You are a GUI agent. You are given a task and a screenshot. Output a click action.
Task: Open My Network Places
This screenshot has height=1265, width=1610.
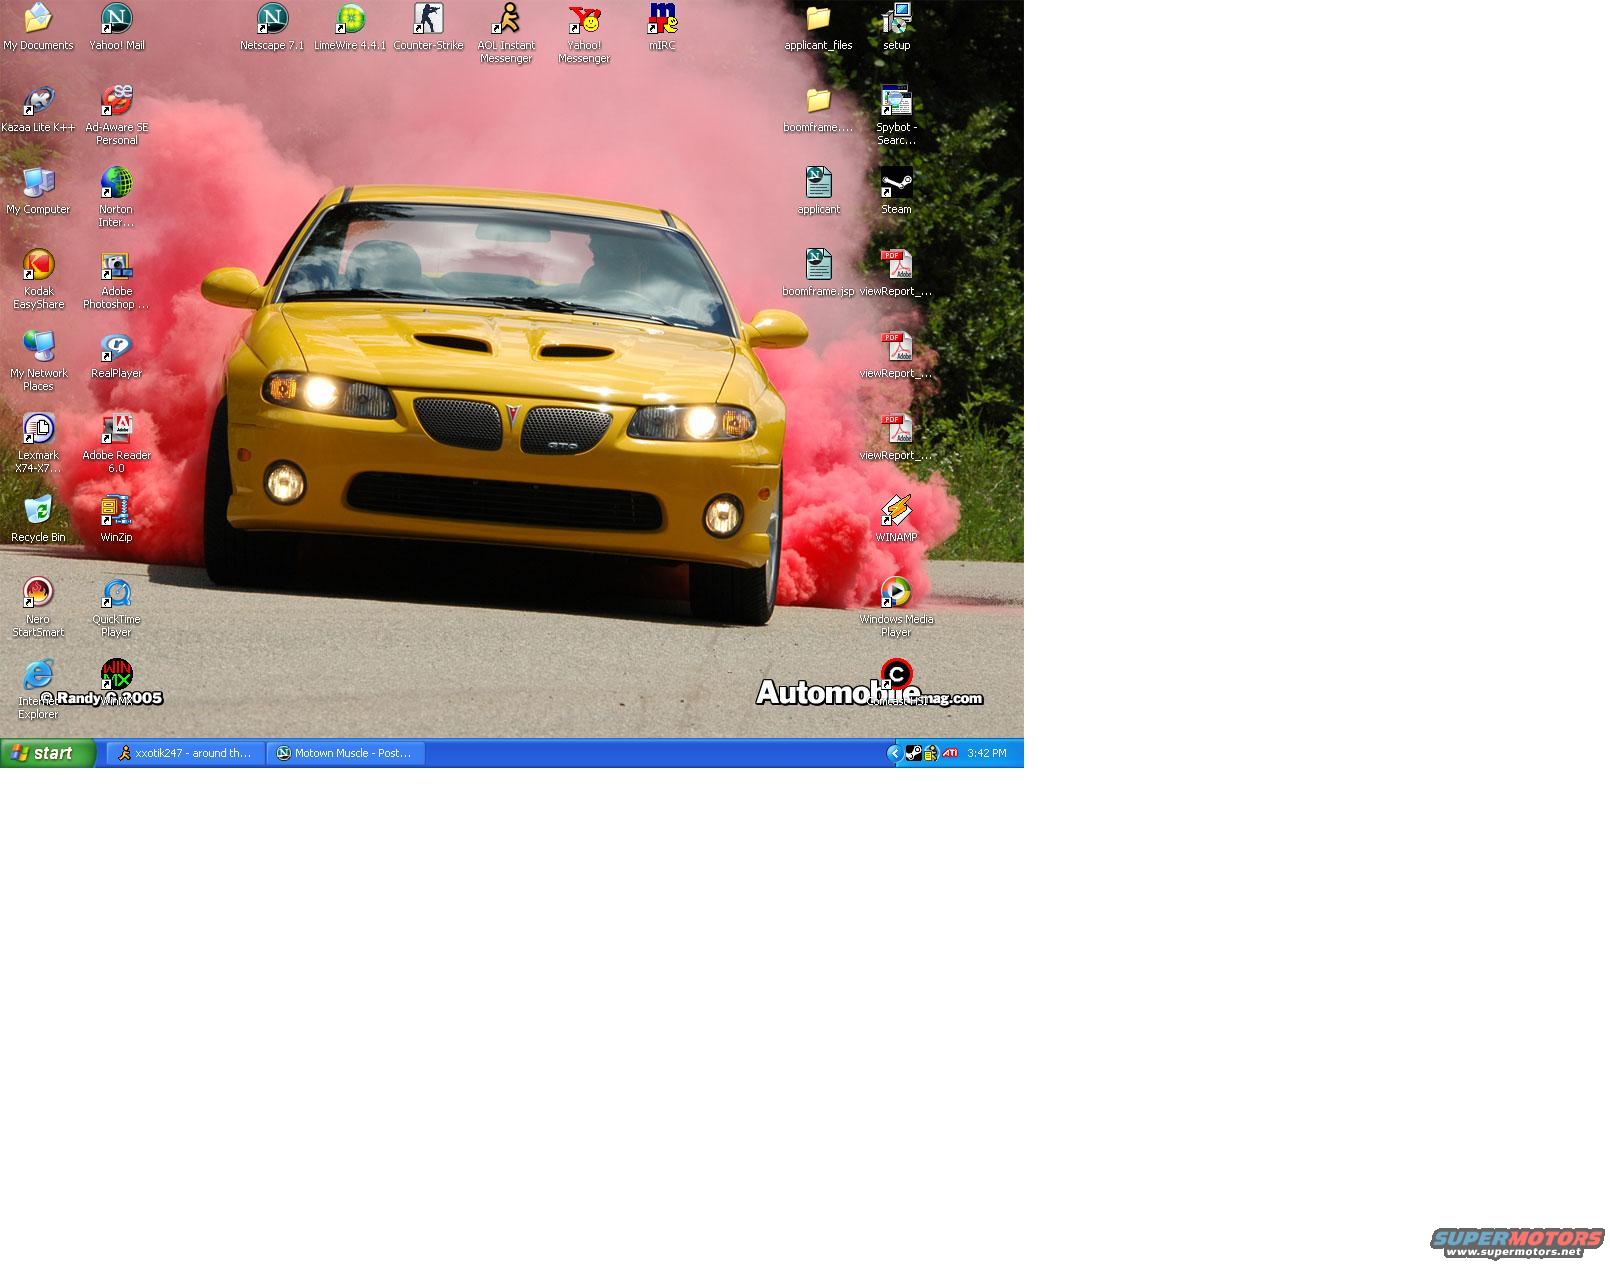(38, 361)
